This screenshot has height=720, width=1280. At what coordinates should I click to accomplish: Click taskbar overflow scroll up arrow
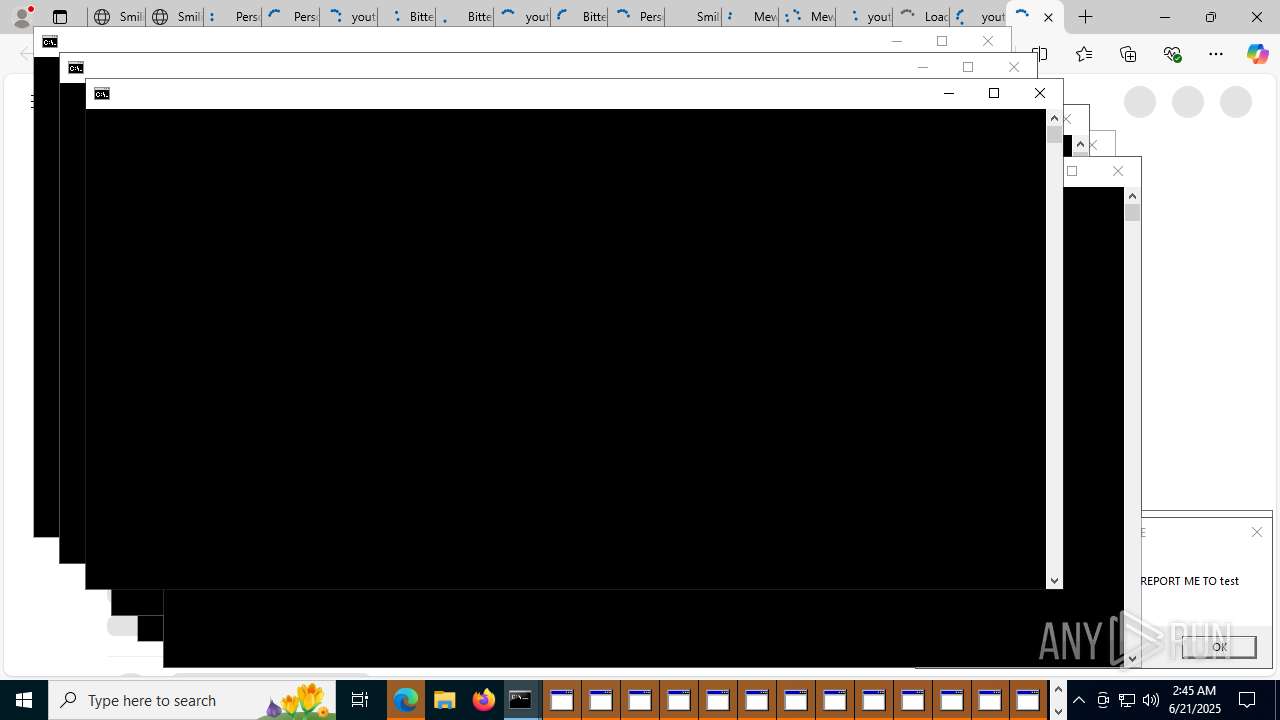(x=1058, y=690)
